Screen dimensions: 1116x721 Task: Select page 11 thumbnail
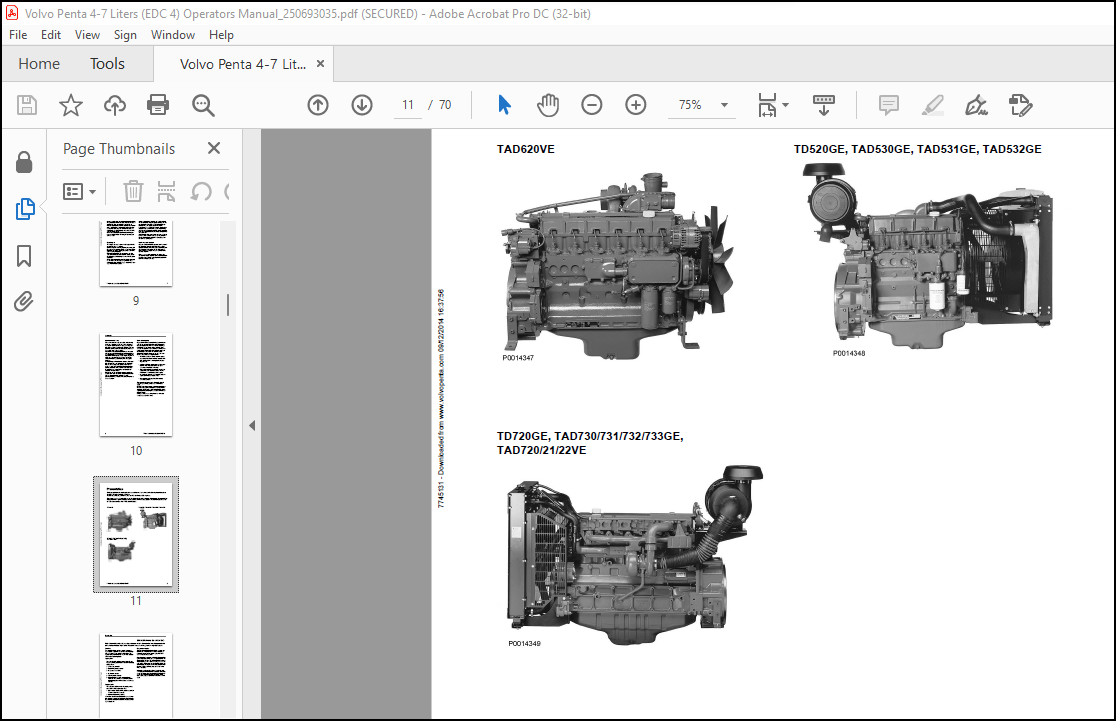(x=136, y=535)
